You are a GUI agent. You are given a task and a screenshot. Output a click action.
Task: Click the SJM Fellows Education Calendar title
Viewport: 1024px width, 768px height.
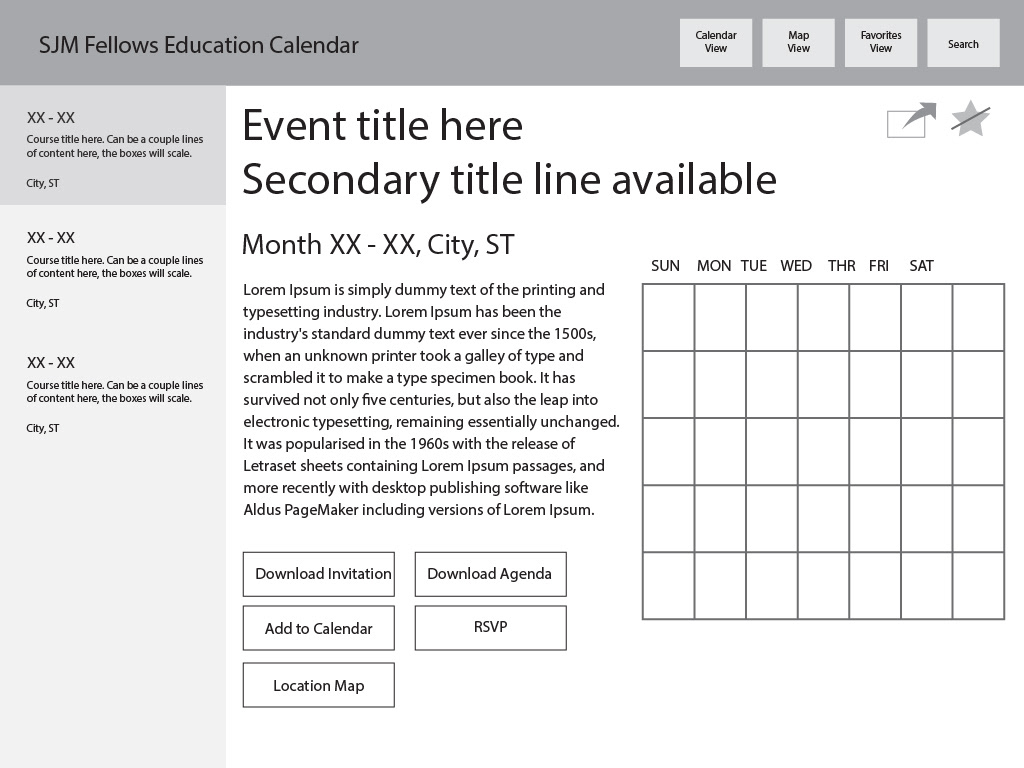[x=199, y=45]
